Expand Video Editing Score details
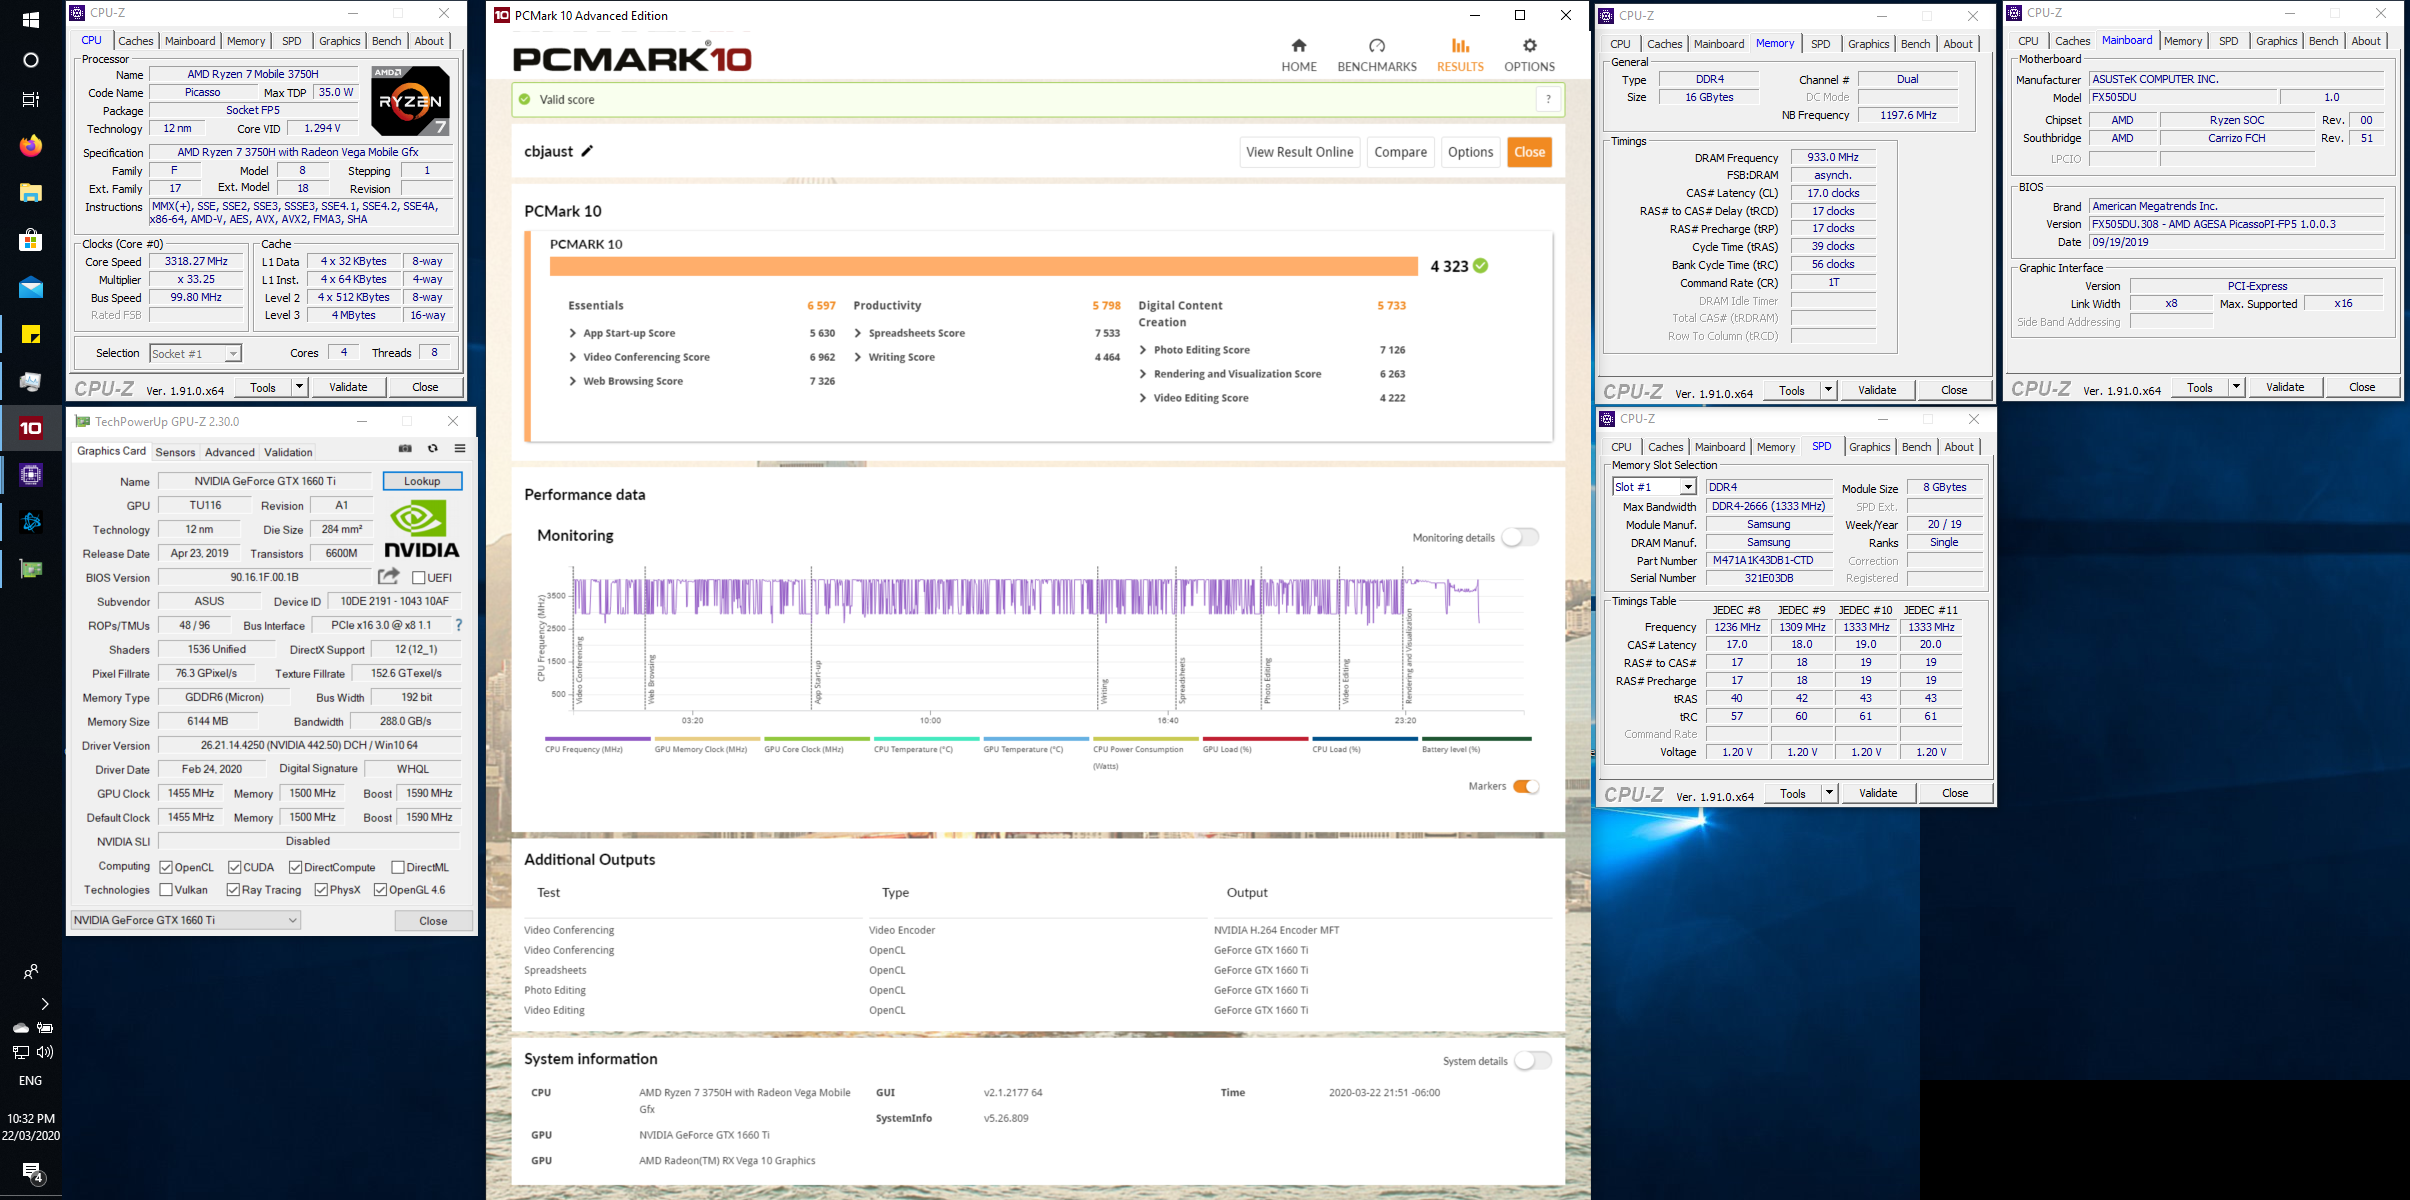 tap(1143, 398)
